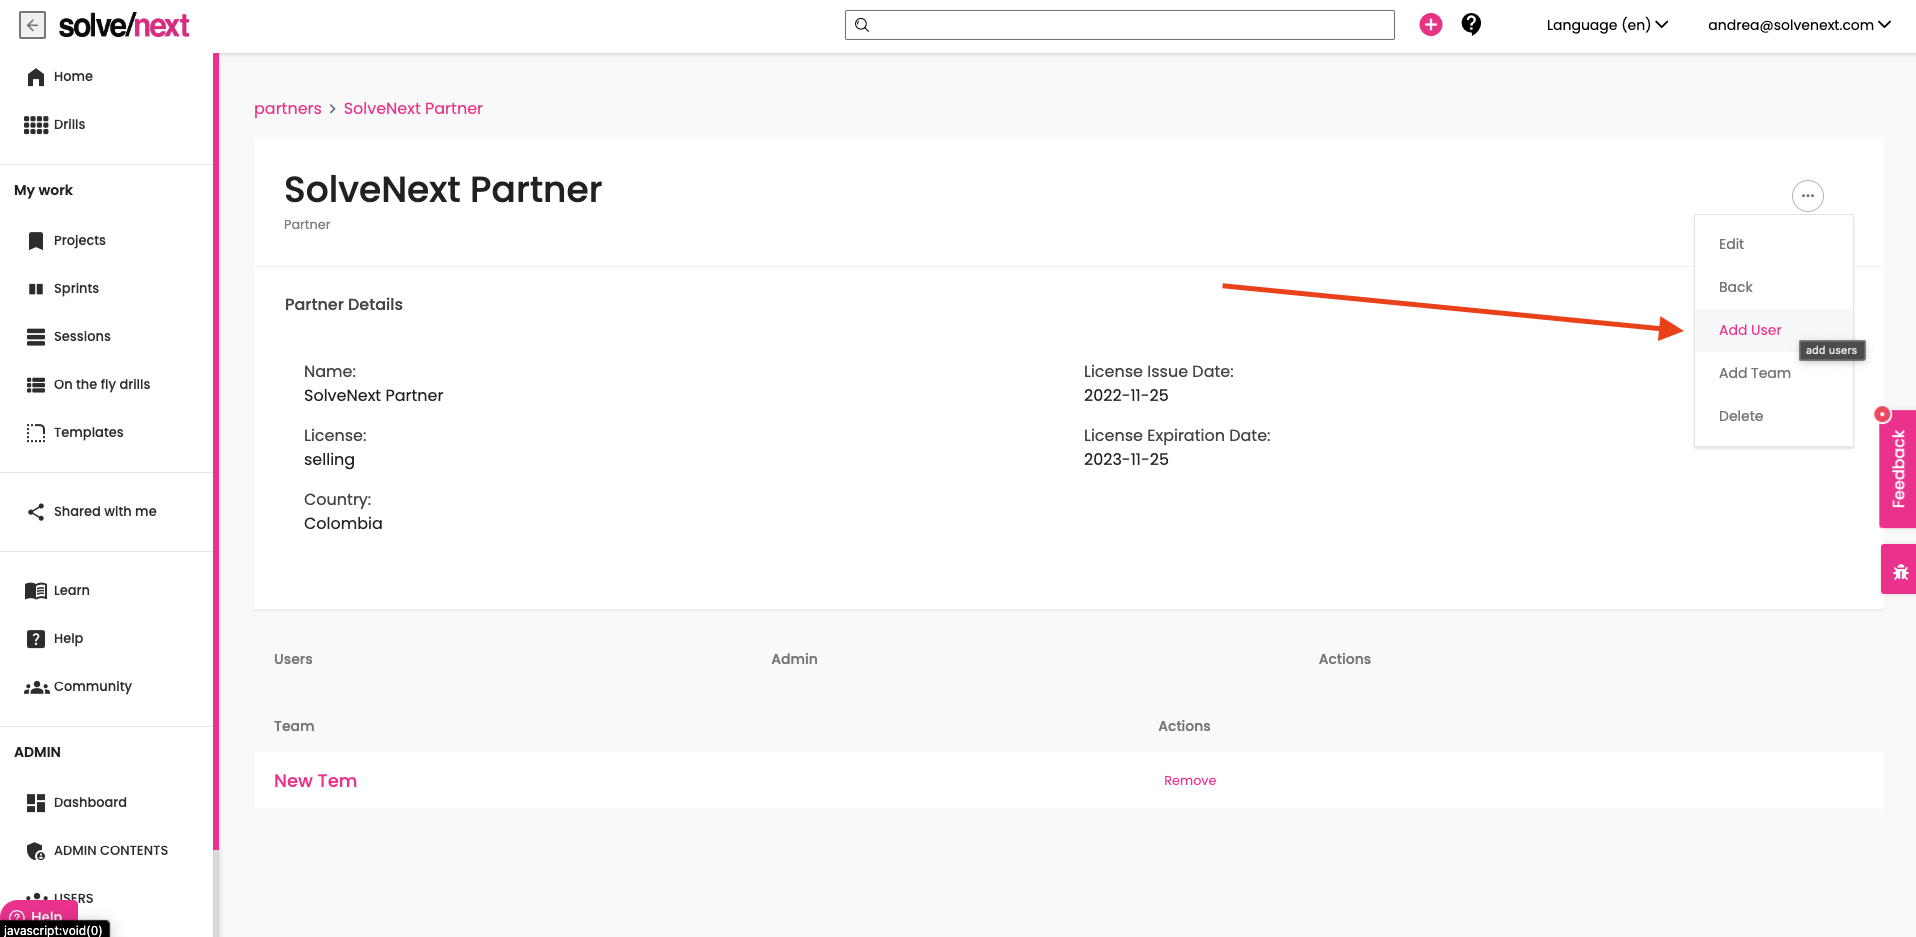The height and width of the screenshot is (937, 1916).
Task: Click the license value 'selling'
Action: coord(329,460)
